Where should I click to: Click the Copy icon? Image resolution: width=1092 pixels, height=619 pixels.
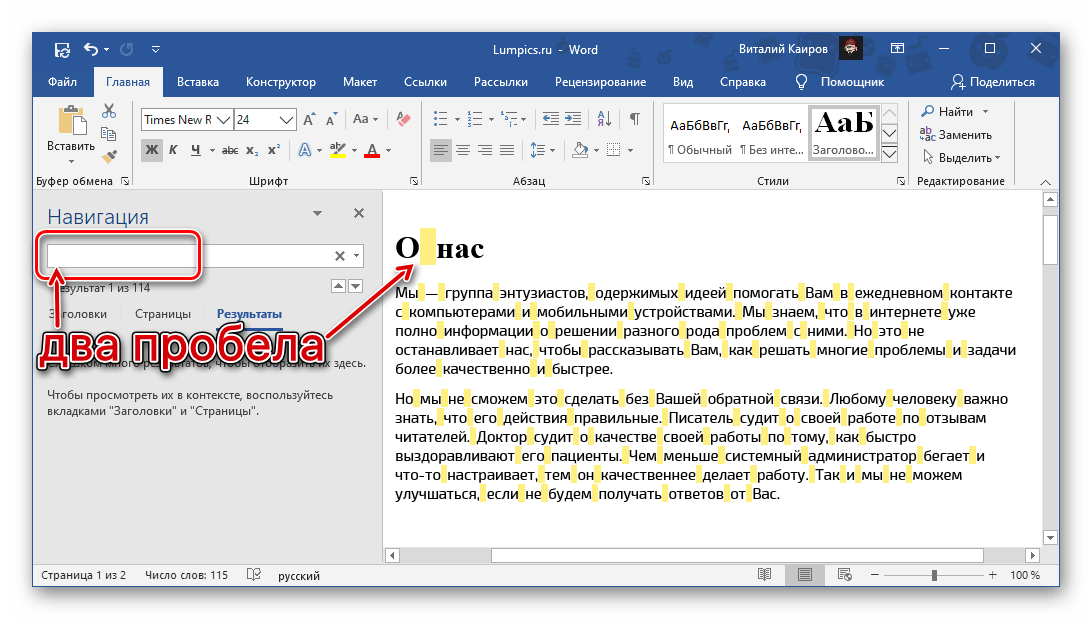(109, 134)
